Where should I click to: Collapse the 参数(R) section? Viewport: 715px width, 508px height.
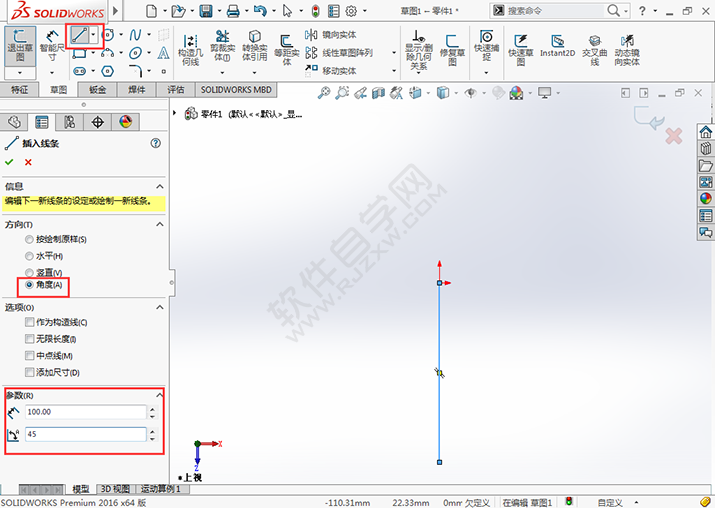[x=160, y=395]
